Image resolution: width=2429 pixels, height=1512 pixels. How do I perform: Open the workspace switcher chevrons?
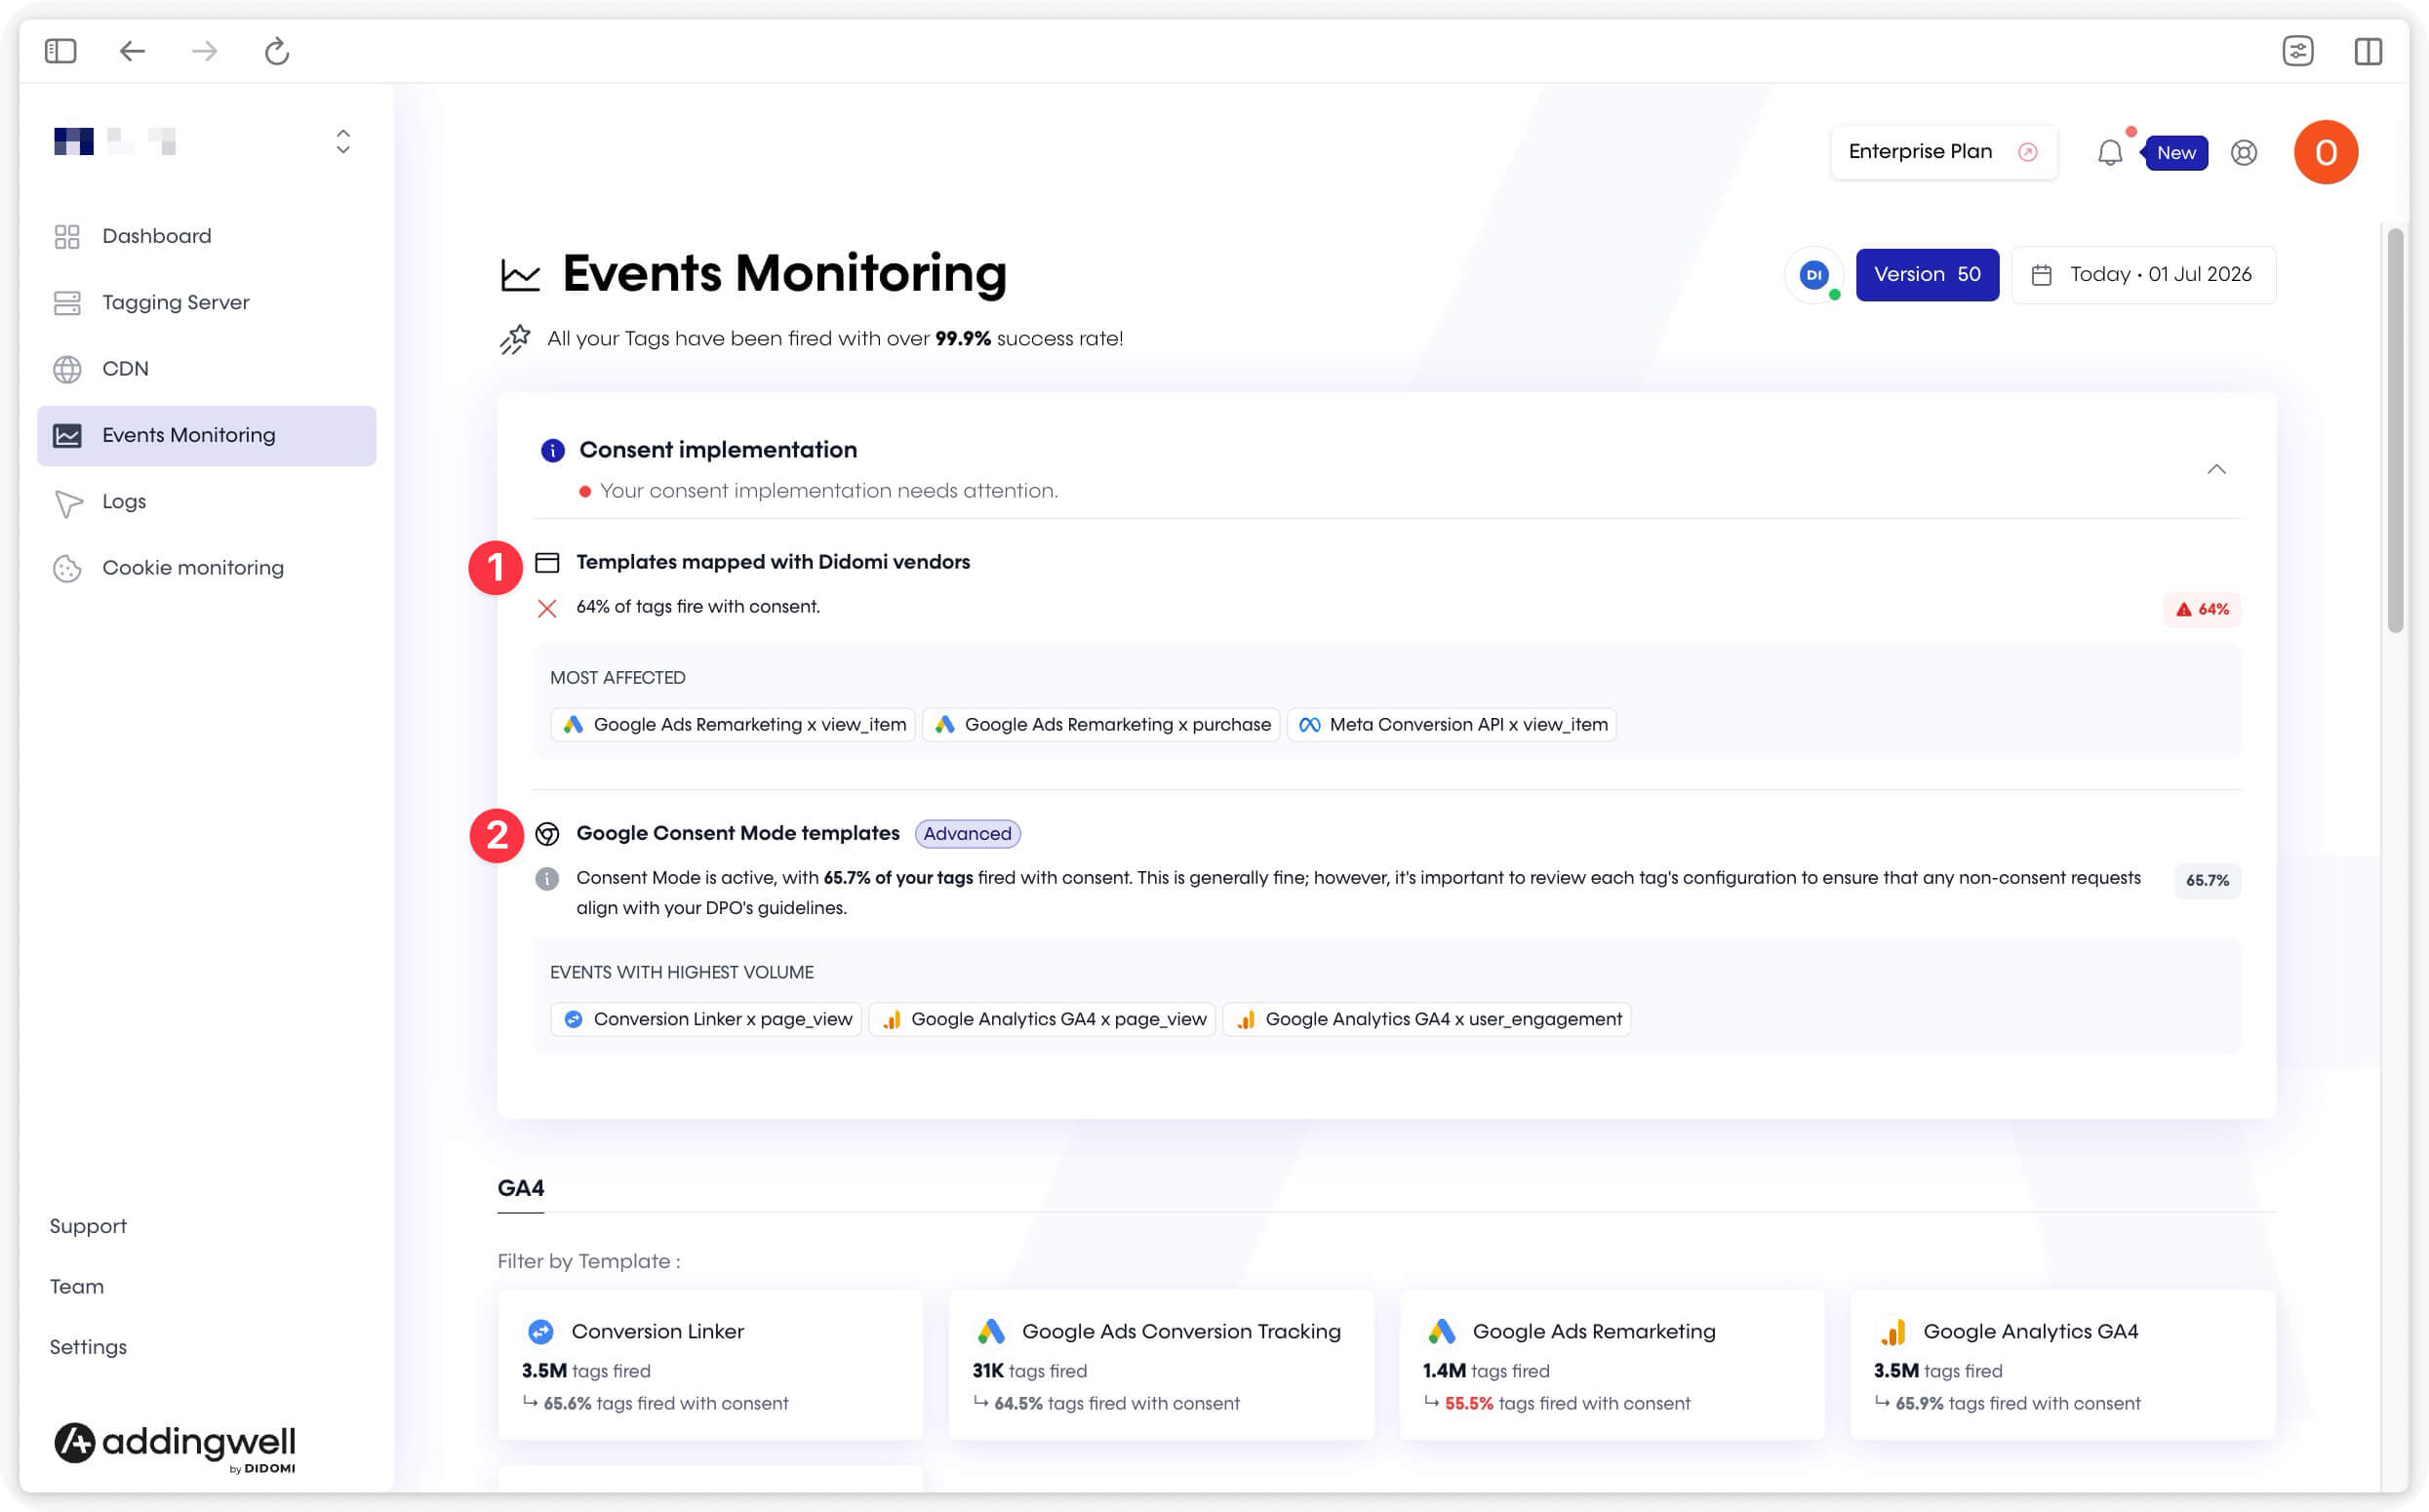pyautogui.click(x=343, y=141)
